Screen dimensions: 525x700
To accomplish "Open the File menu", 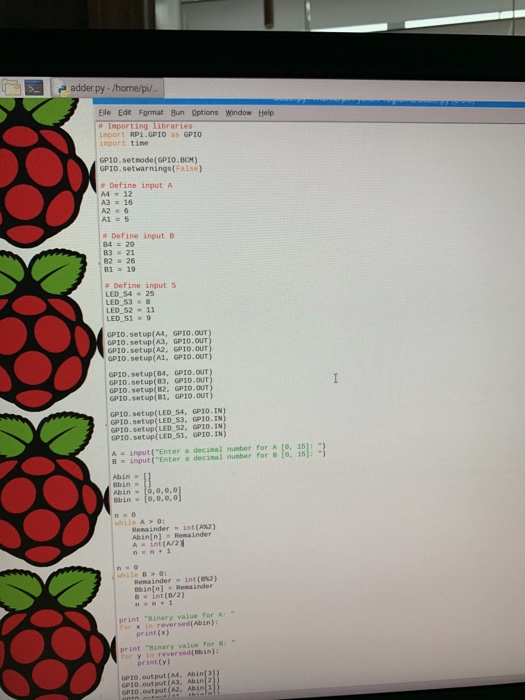I will (104, 112).
